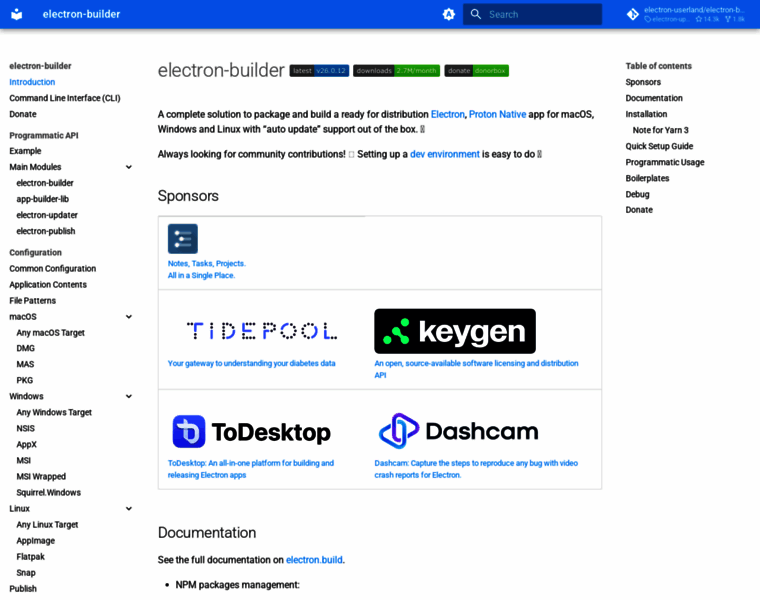This screenshot has width=760, height=600.
Task: Open the MSI Wrapped page
Action: tap(41, 476)
